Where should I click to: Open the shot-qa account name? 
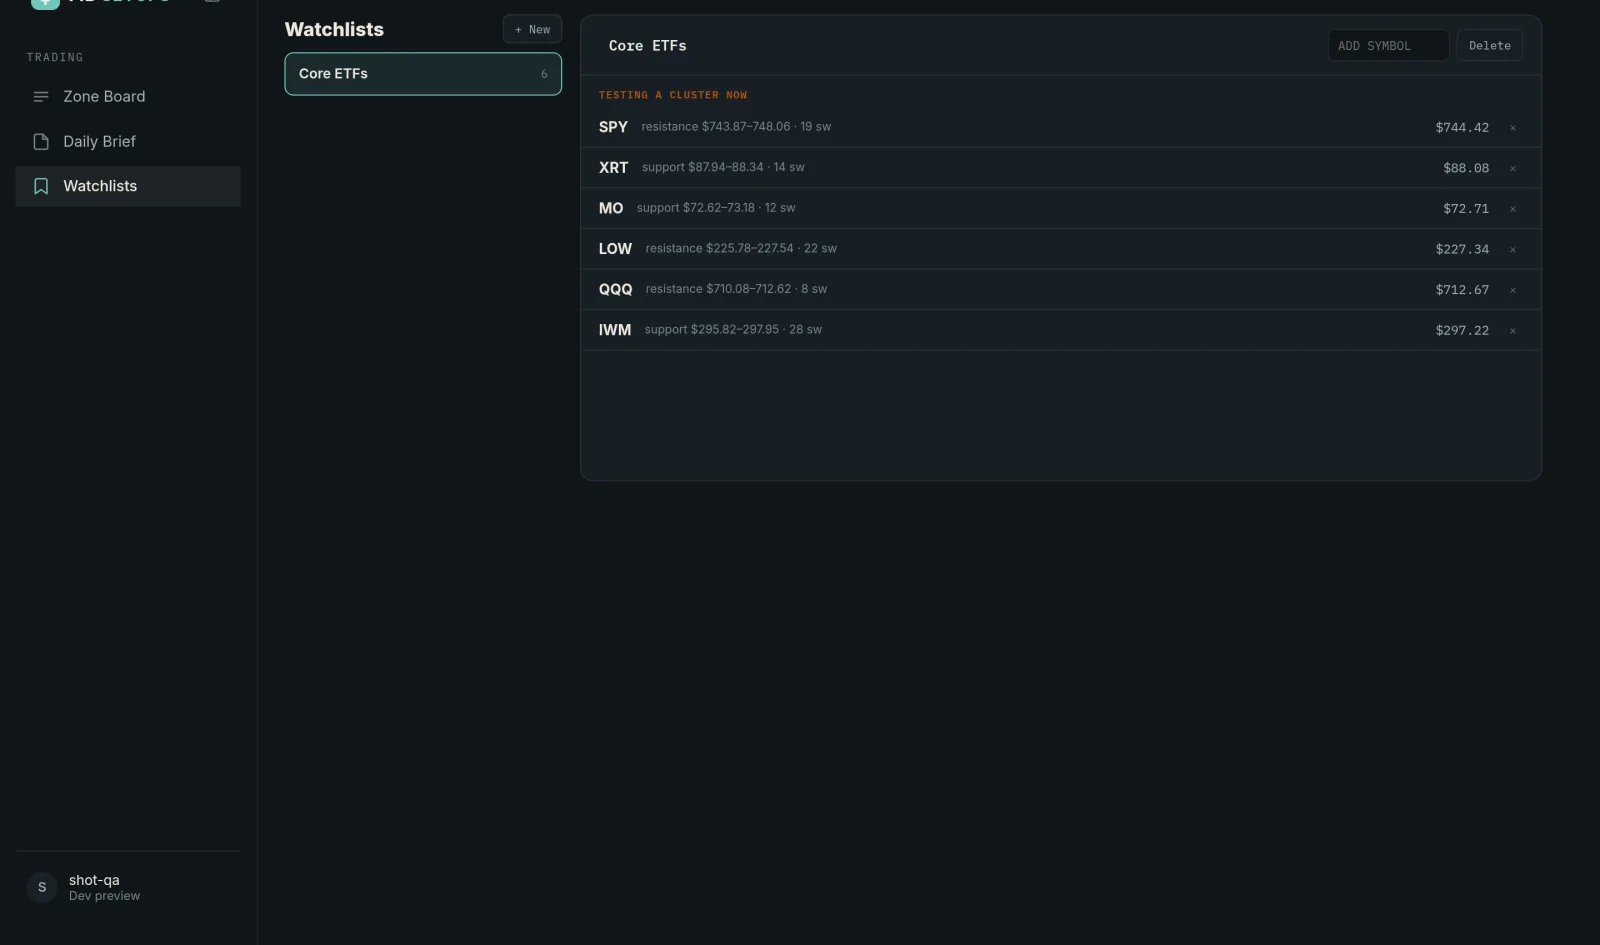click(94, 880)
